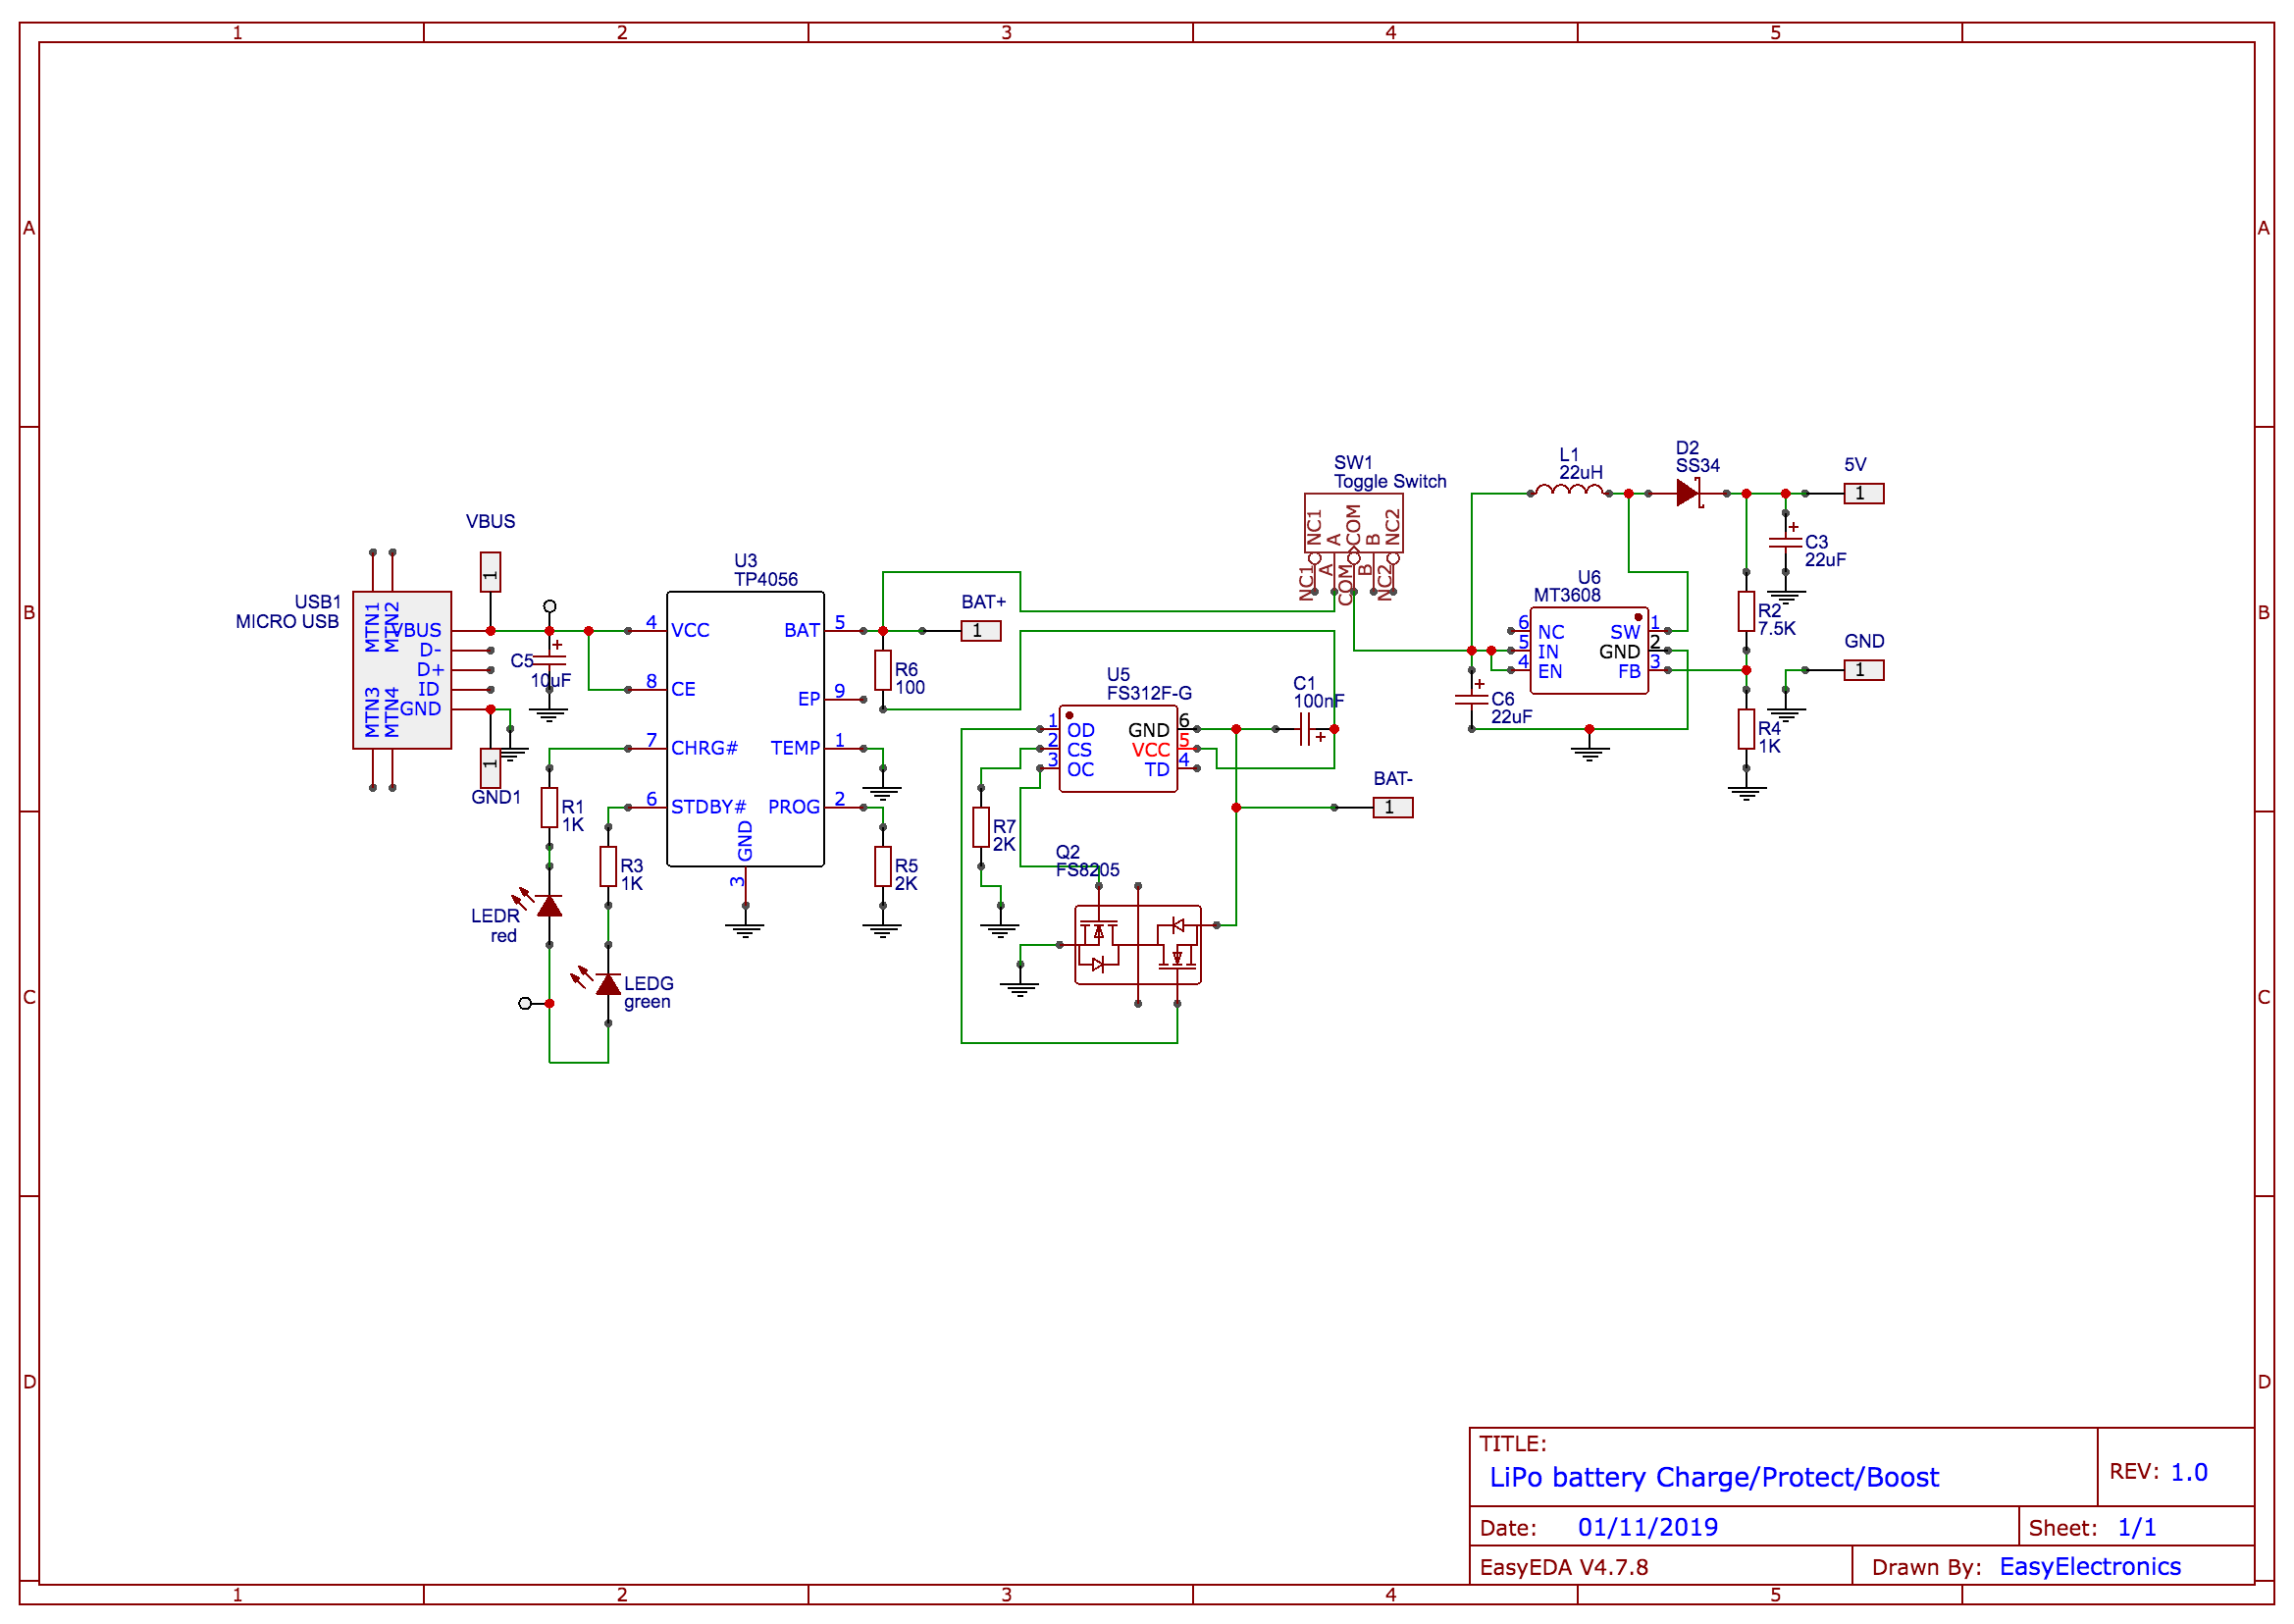2294x1624 pixels.
Task: Click the R4 1K resistor body
Action: coord(1746,729)
